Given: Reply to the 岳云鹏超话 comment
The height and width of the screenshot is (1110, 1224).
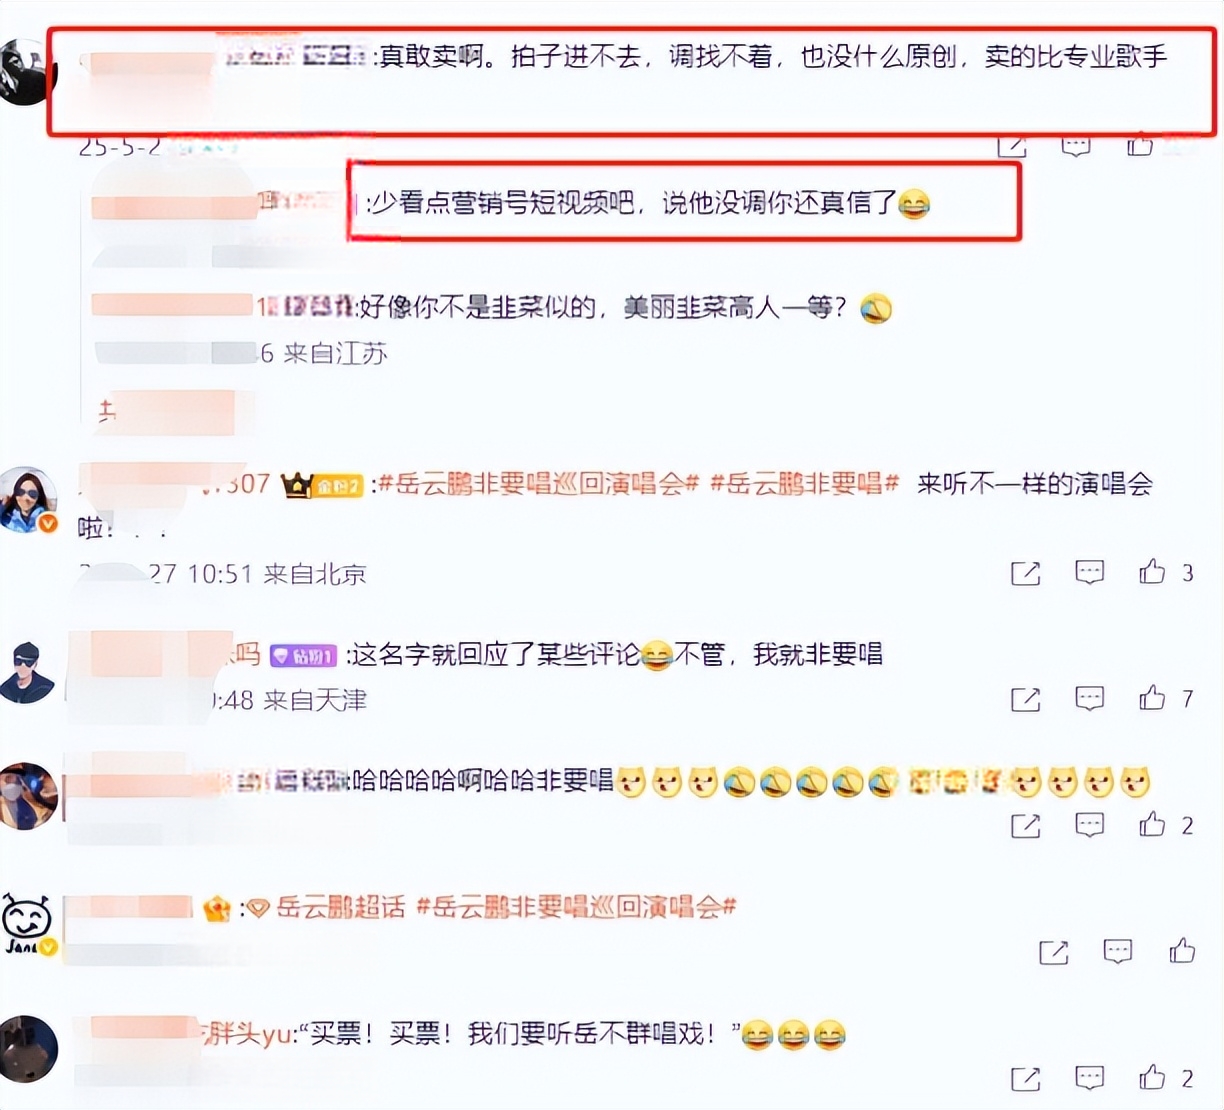Looking at the screenshot, I should click(1117, 951).
